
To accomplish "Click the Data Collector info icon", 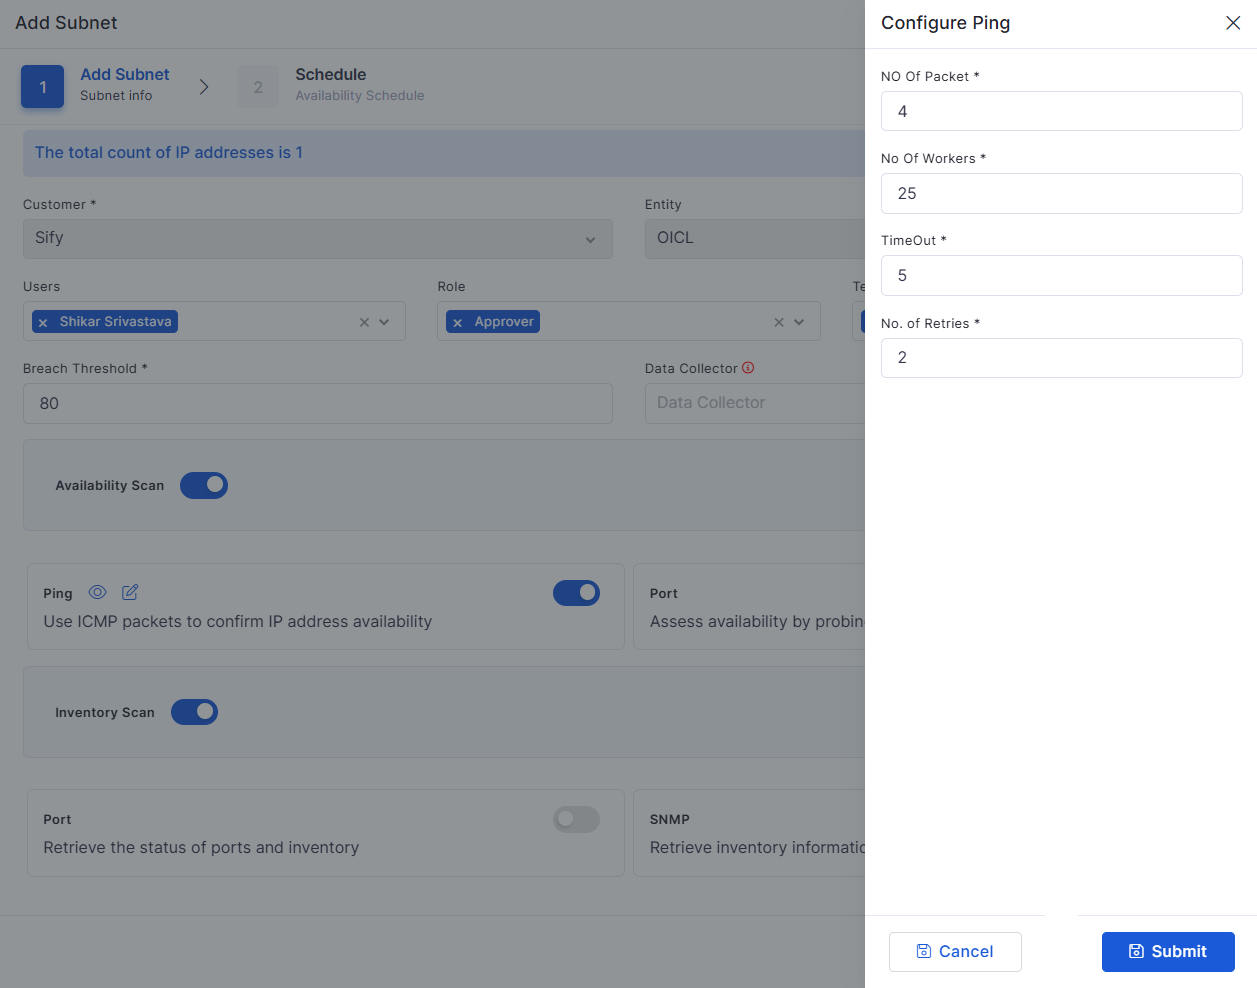I will [748, 368].
